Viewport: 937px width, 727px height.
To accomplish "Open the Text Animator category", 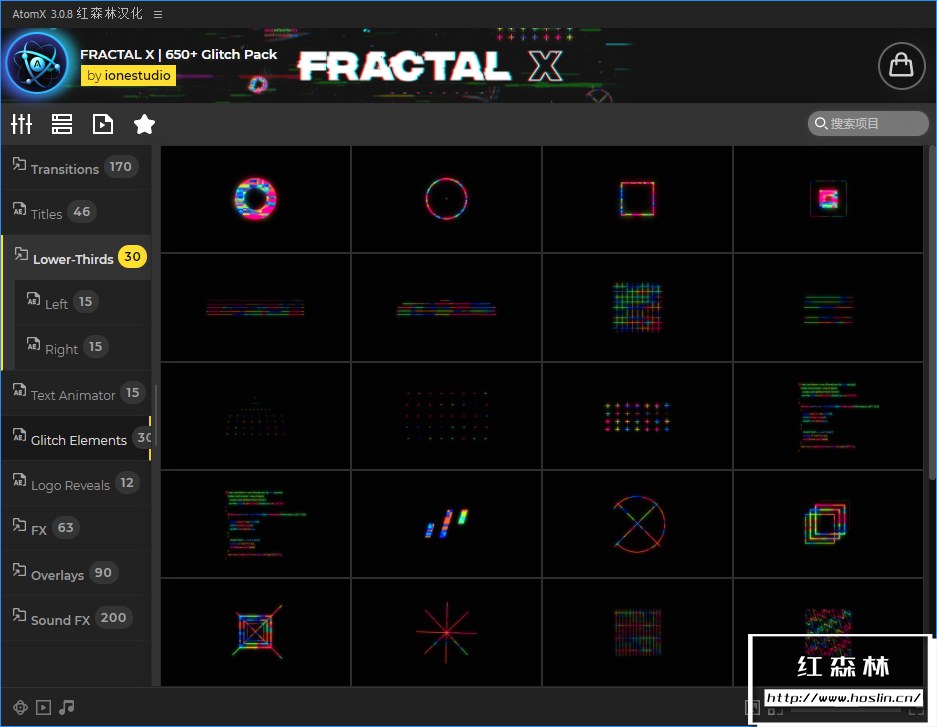I will 76,393.
